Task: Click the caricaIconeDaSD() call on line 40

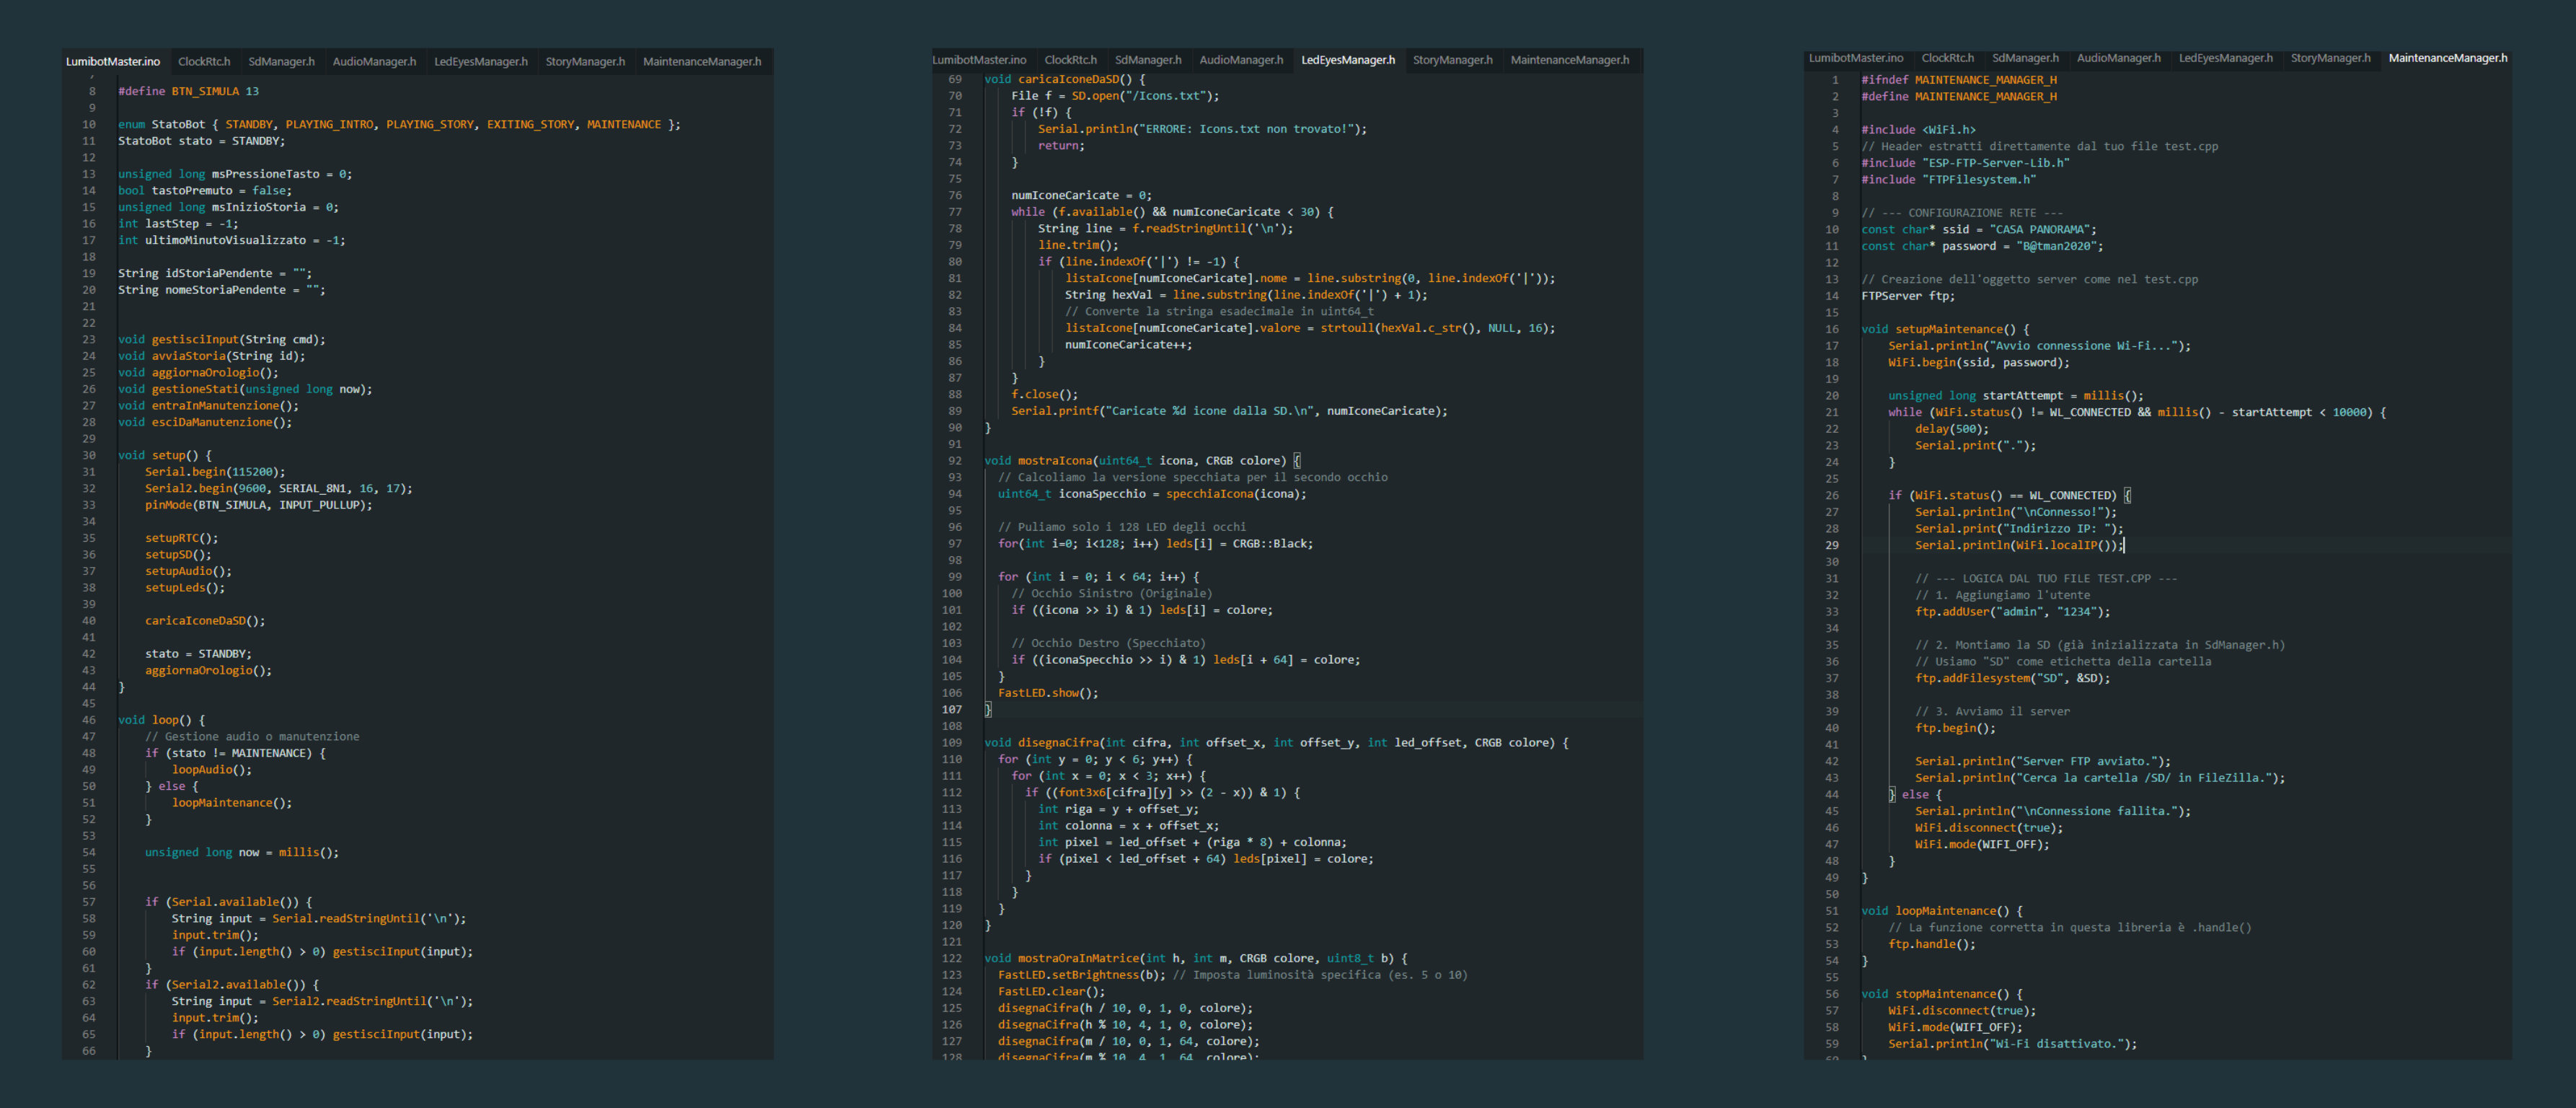Action: point(197,620)
